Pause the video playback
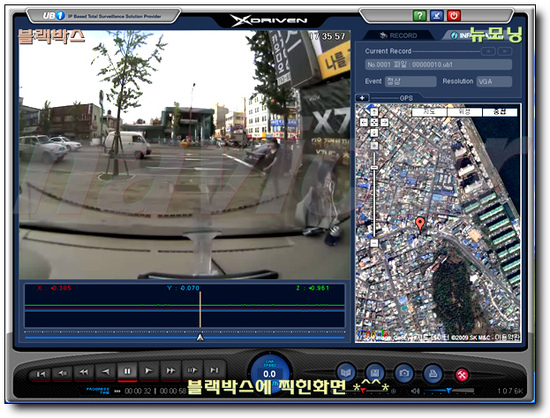The image size is (550, 418). 127,371
